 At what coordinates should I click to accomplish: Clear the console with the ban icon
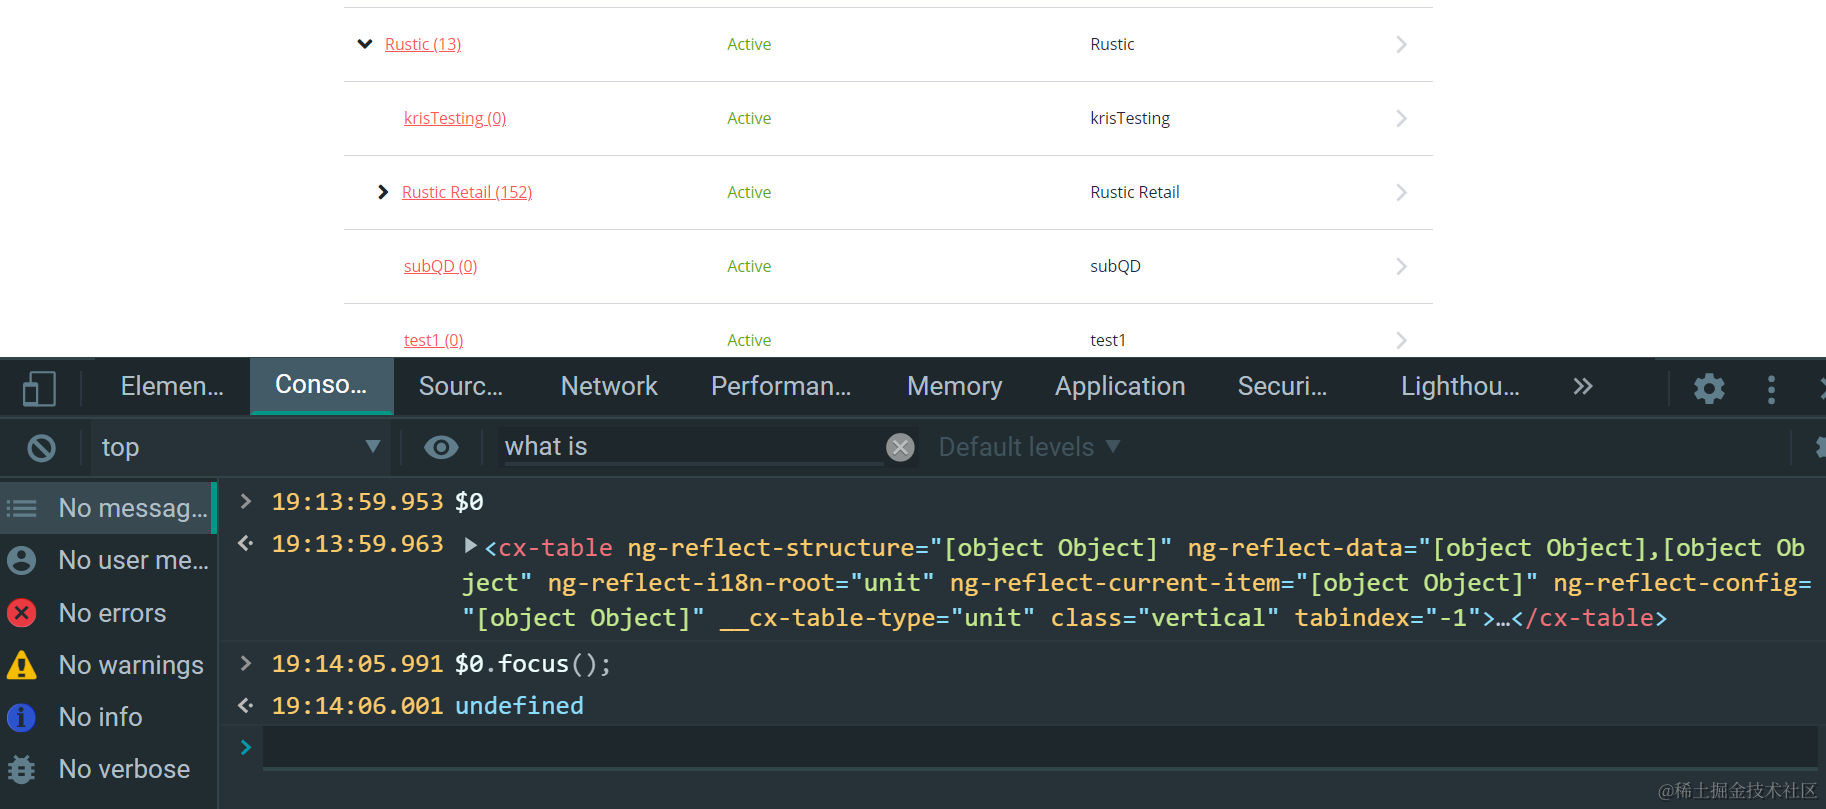(x=42, y=448)
